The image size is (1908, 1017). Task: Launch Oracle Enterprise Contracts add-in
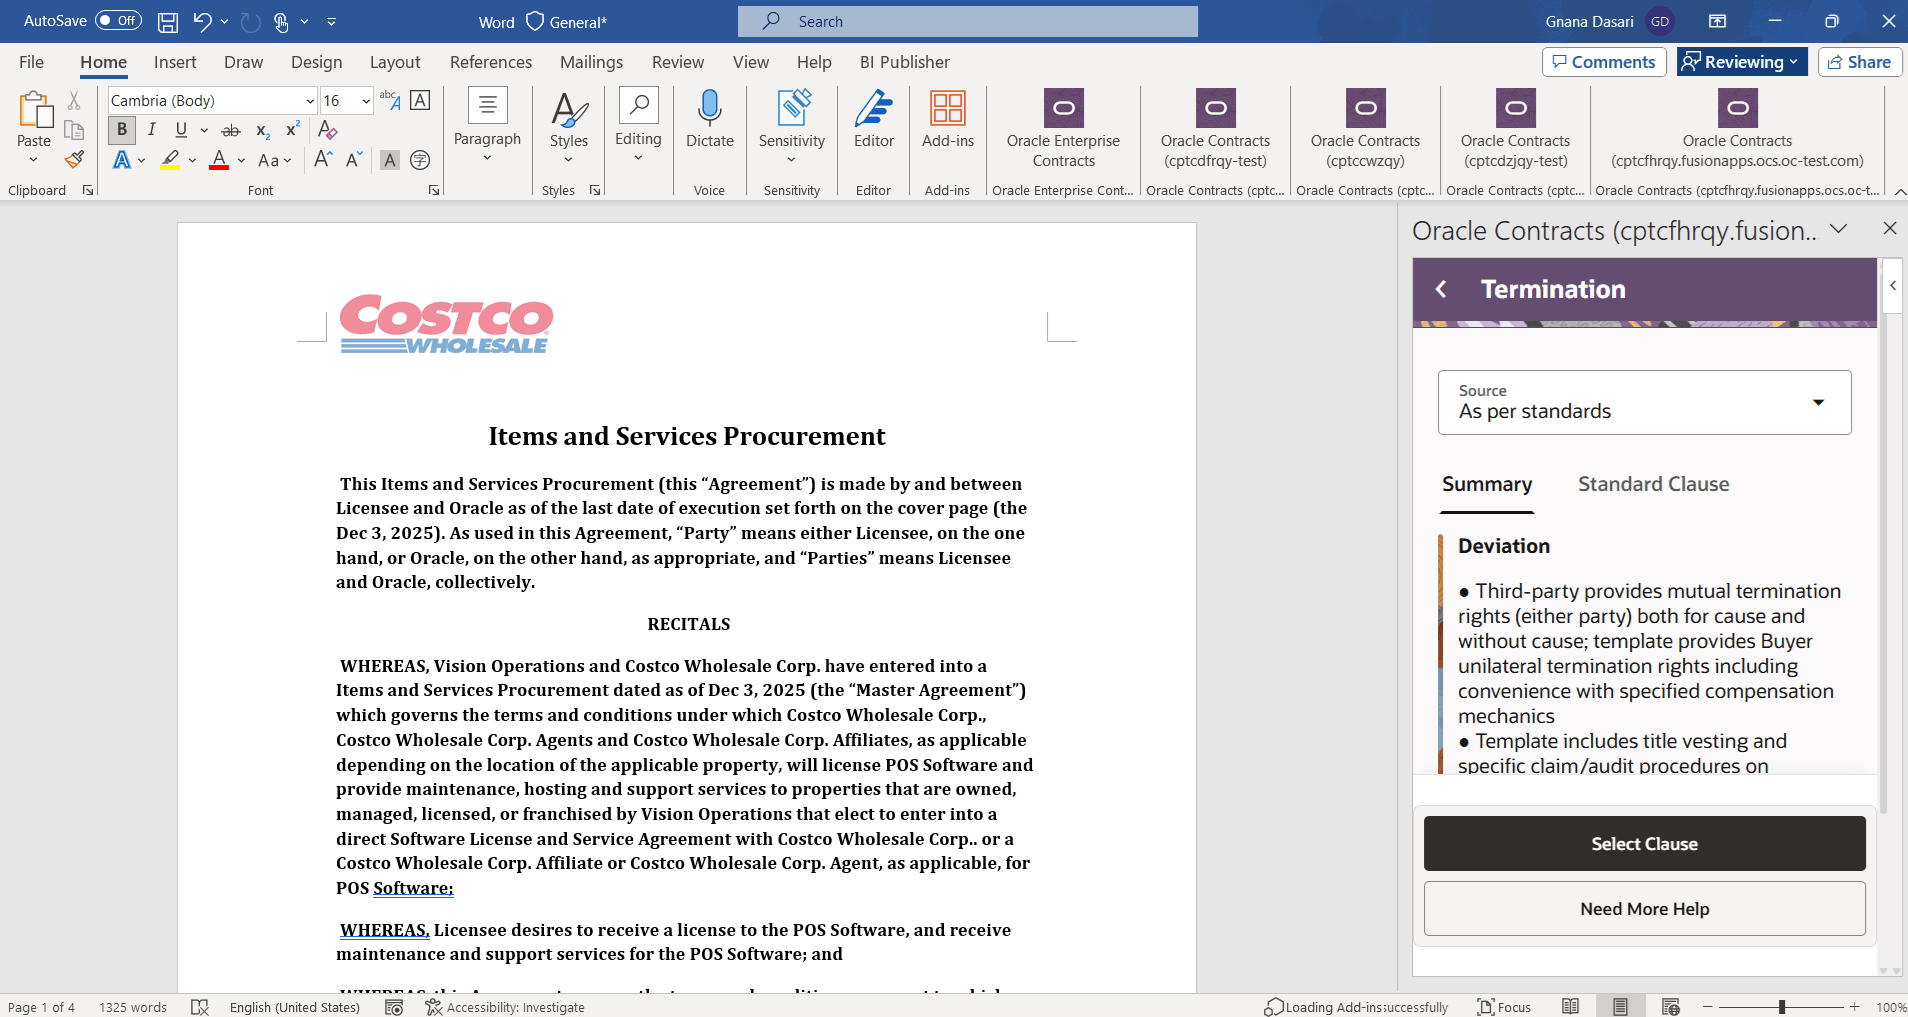click(x=1064, y=129)
